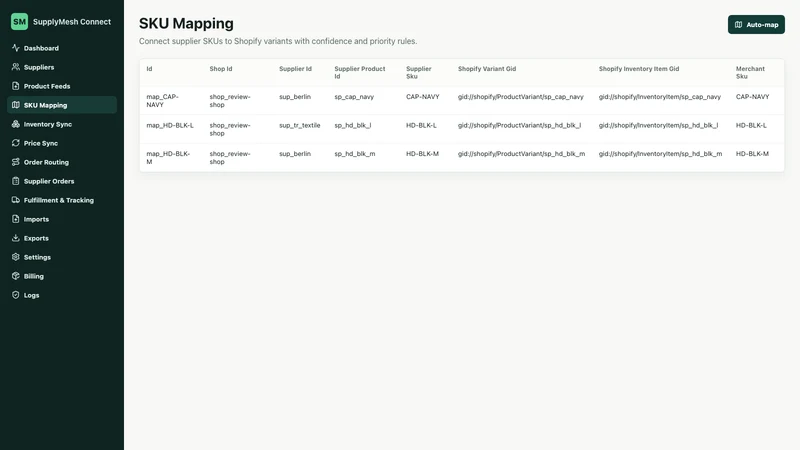Screen dimensions: 800x450
Task: Open Order Routing page
Action: click(x=62, y=162)
